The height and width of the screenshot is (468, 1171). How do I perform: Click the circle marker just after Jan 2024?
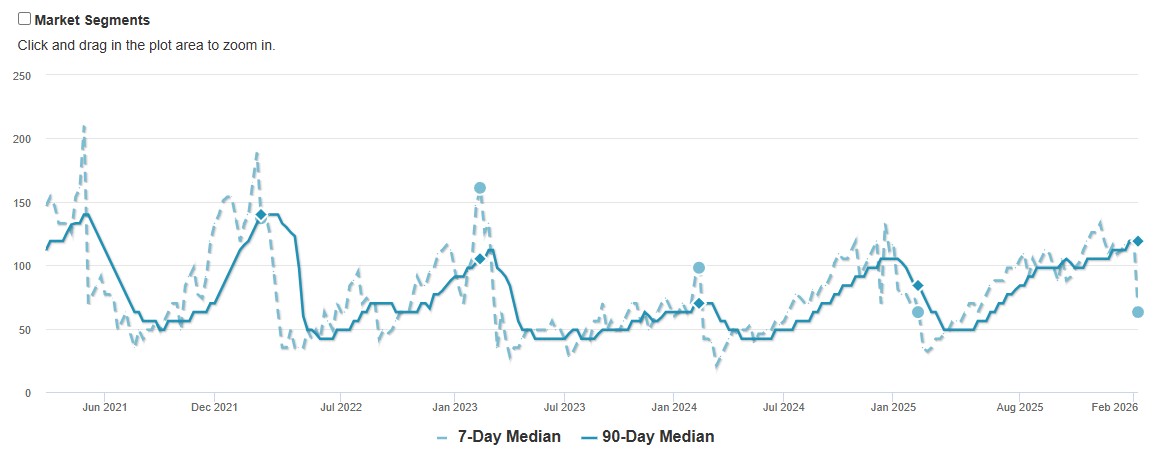699,268
